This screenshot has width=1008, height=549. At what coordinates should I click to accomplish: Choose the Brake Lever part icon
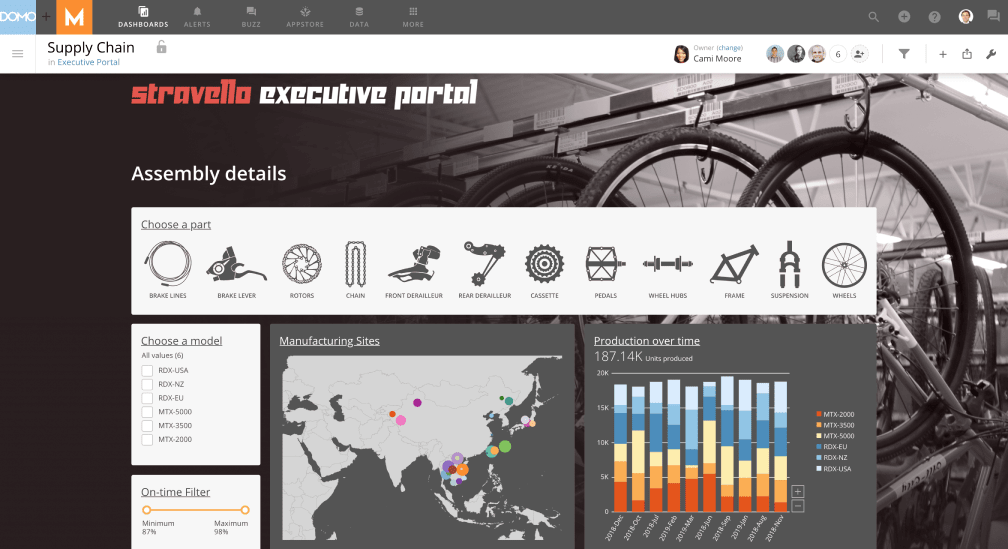pos(237,265)
